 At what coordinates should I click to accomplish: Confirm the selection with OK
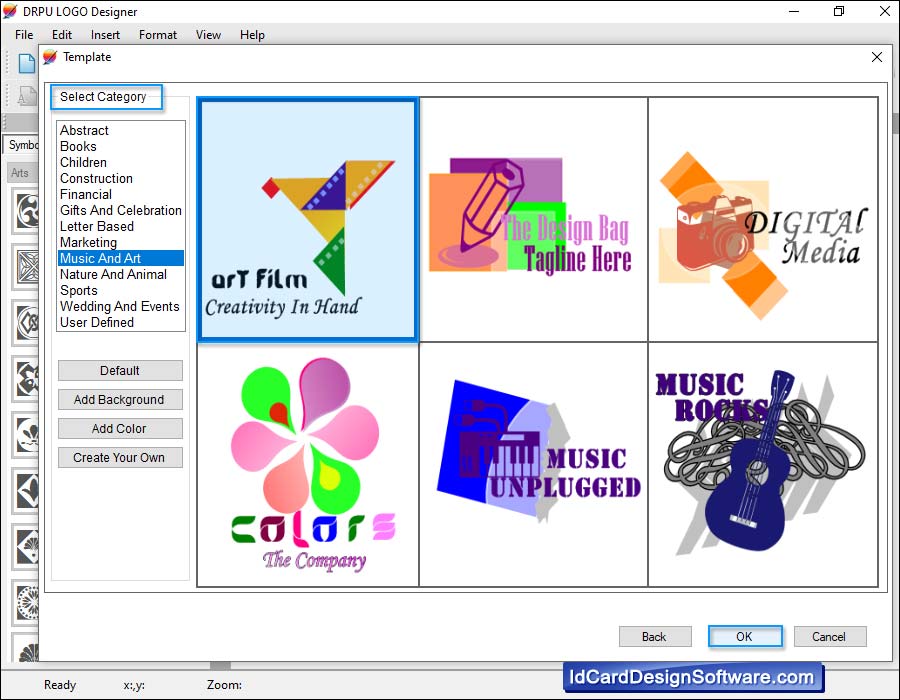click(744, 637)
